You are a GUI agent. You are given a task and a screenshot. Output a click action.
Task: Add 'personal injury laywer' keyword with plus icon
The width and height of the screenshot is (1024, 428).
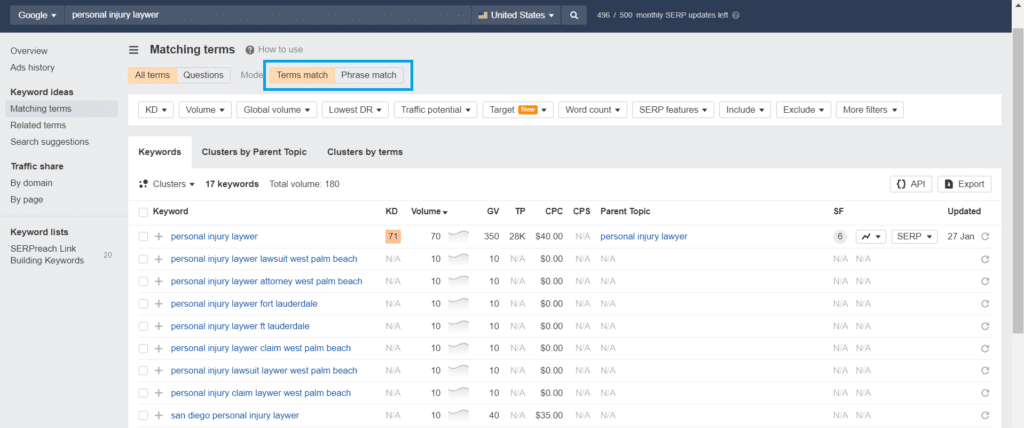tap(159, 237)
